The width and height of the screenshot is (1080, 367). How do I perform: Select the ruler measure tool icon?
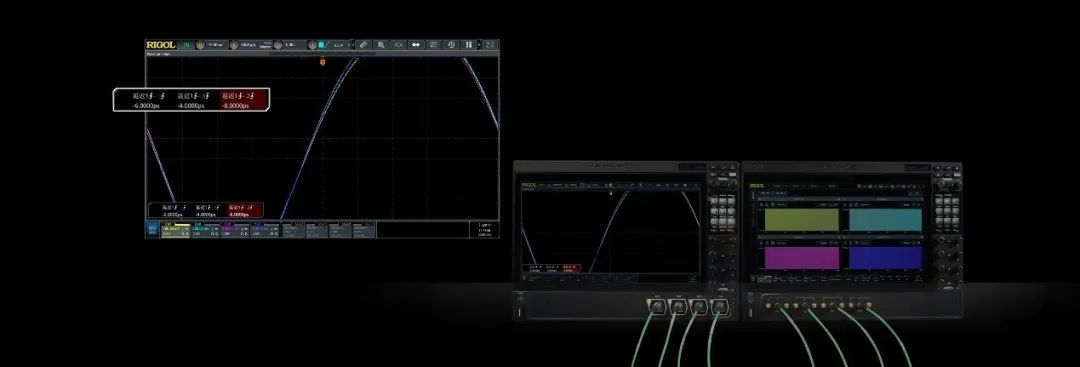[x=363, y=45]
